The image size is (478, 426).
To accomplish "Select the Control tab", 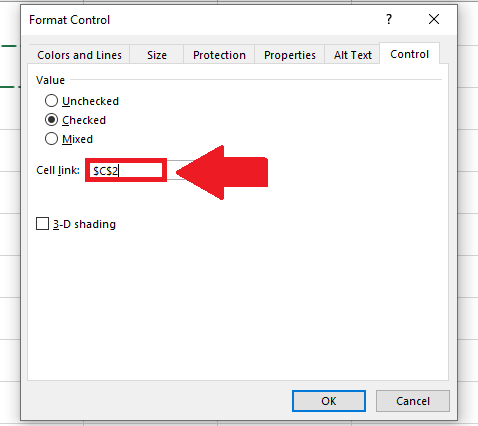I will [409, 54].
